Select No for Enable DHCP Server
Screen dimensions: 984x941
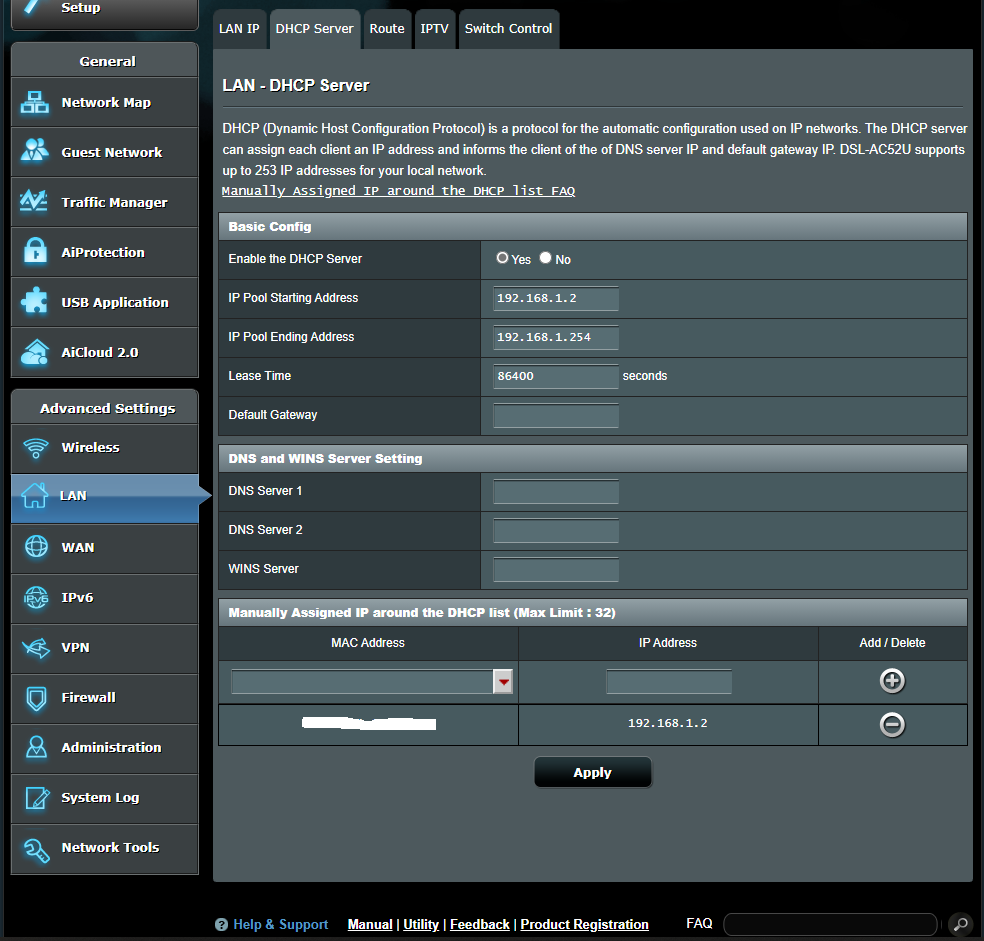(545, 258)
